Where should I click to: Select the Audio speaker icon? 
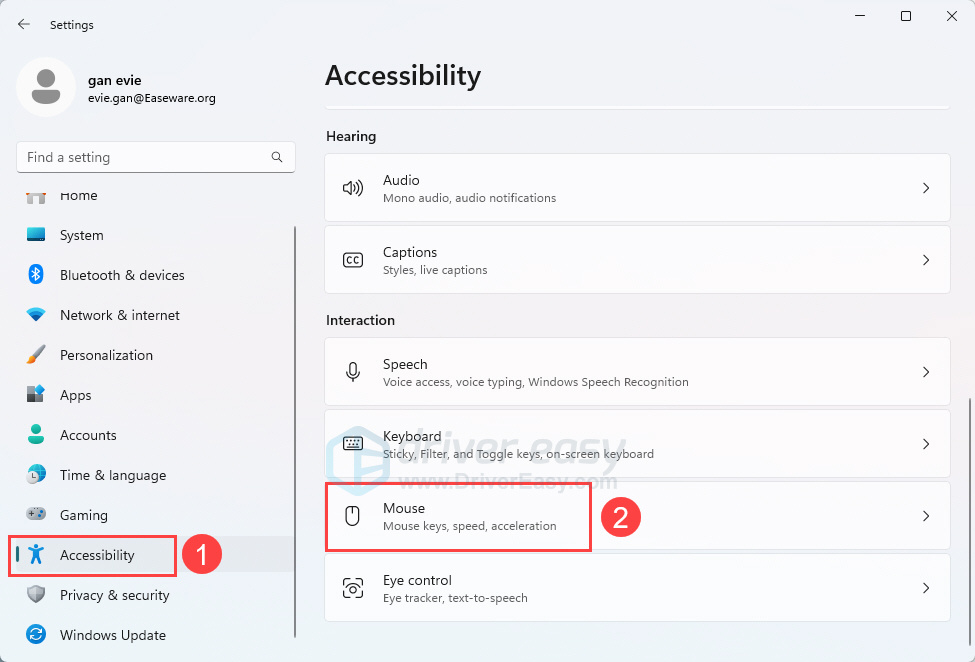(x=352, y=188)
